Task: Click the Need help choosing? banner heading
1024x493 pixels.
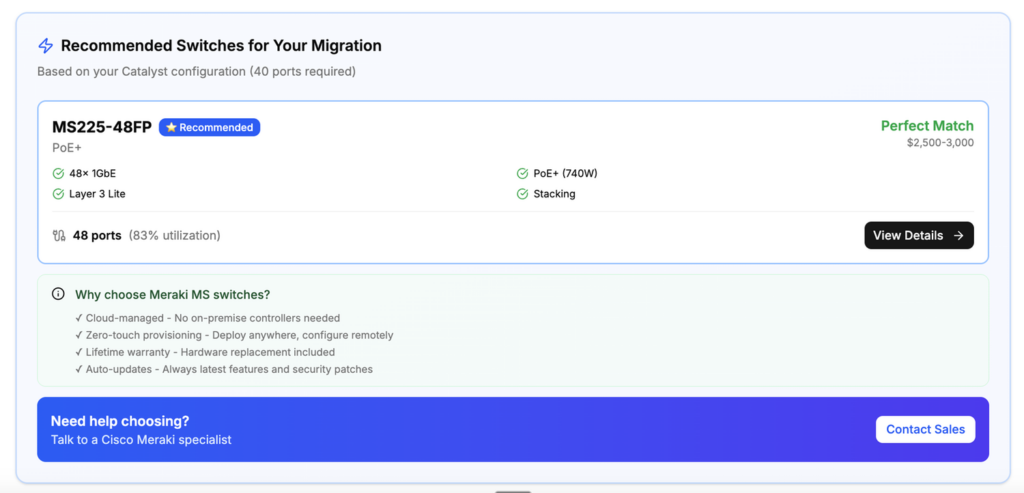Action: coord(120,421)
